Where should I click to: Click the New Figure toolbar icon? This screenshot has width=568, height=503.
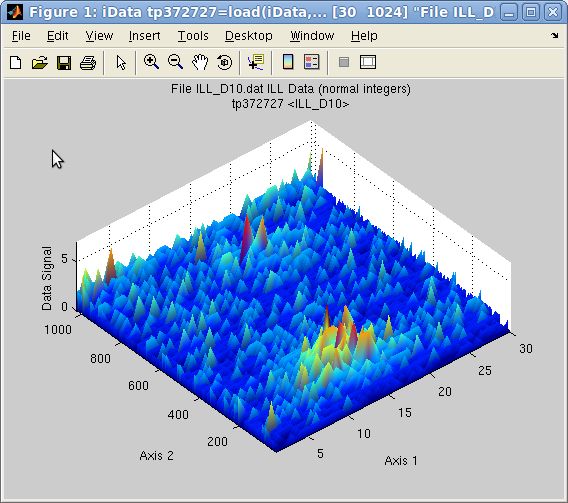16,63
